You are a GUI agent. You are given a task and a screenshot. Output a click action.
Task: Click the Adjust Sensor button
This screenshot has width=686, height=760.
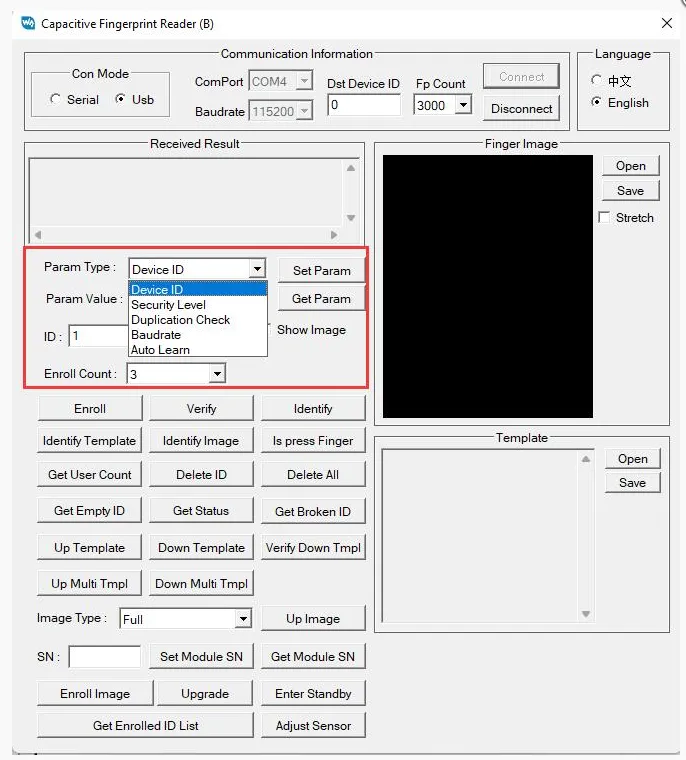(x=313, y=726)
